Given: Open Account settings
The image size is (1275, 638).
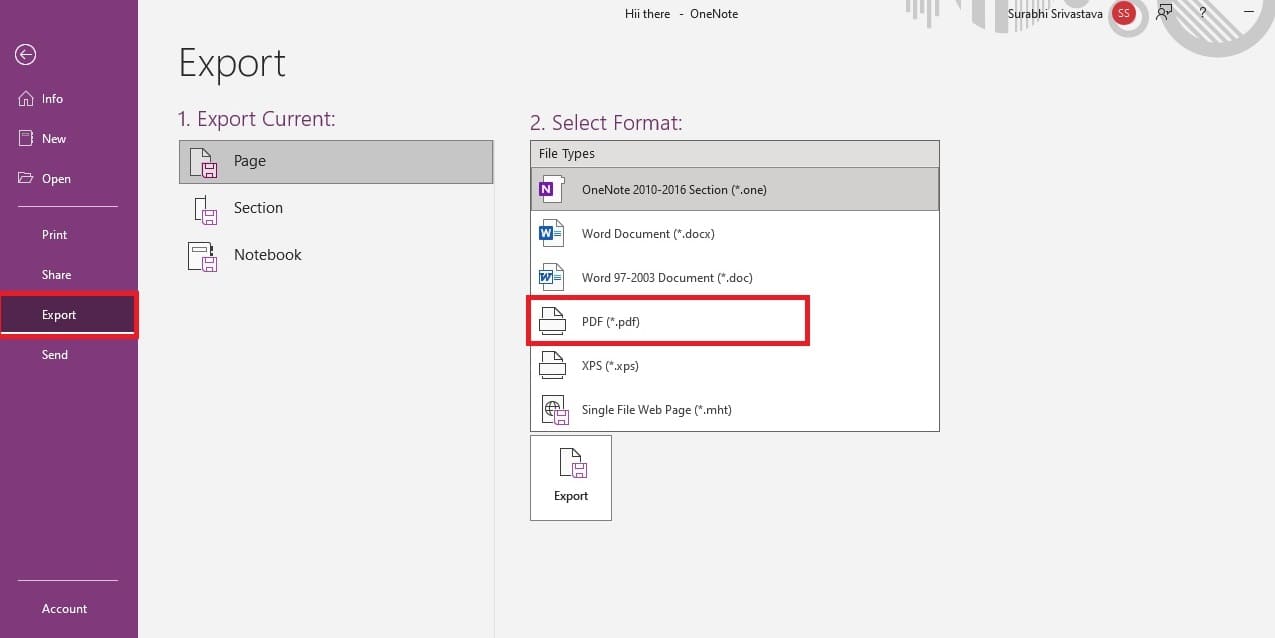Looking at the screenshot, I should point(64,609).
